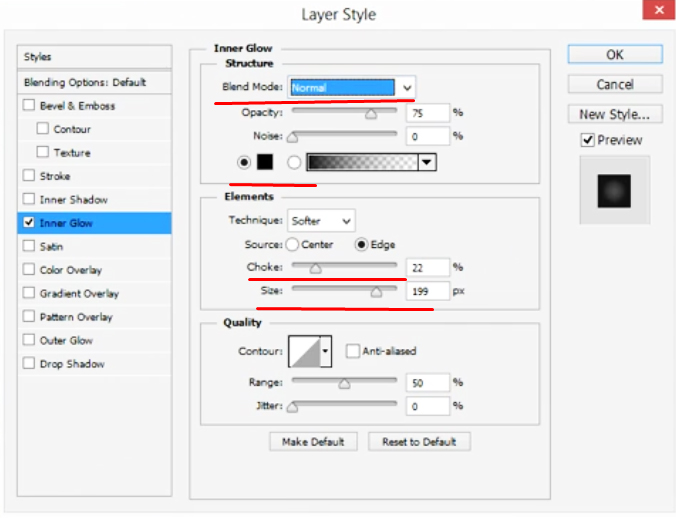
Task: Close the Layer Style dialog
Action: pyautogui.click(x=659, y=9)
